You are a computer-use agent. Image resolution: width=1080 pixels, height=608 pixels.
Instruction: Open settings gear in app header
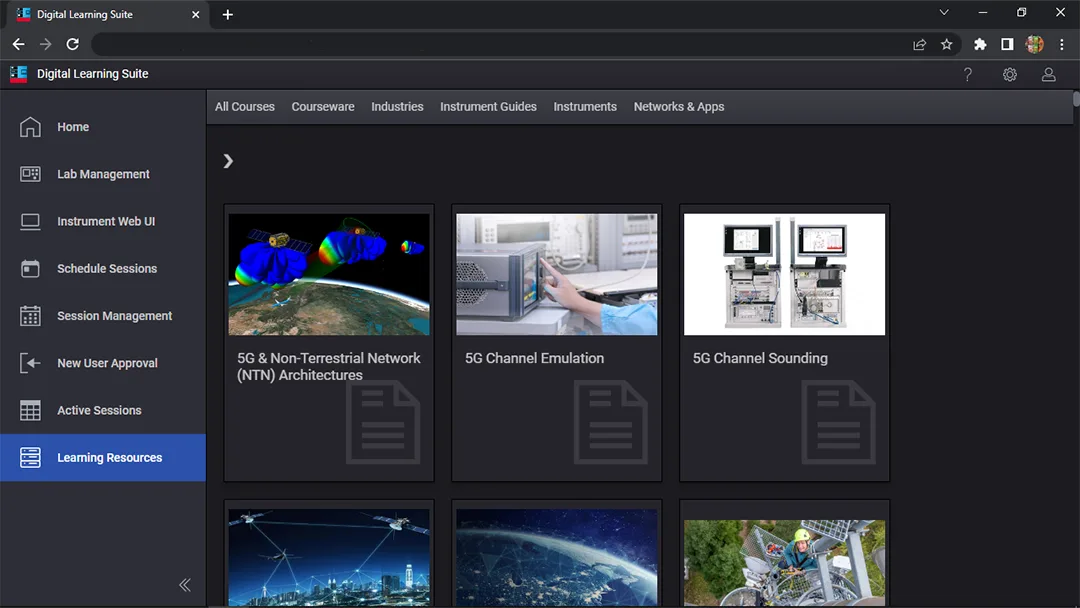pyautogui.click(x=1010, y=74)
